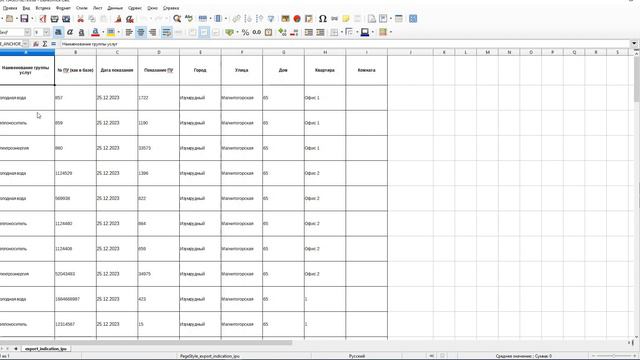Expand the font color dropdown arrow
This screenshot has height=360, width=640.
pyautogui.click(x=102, y=32)
